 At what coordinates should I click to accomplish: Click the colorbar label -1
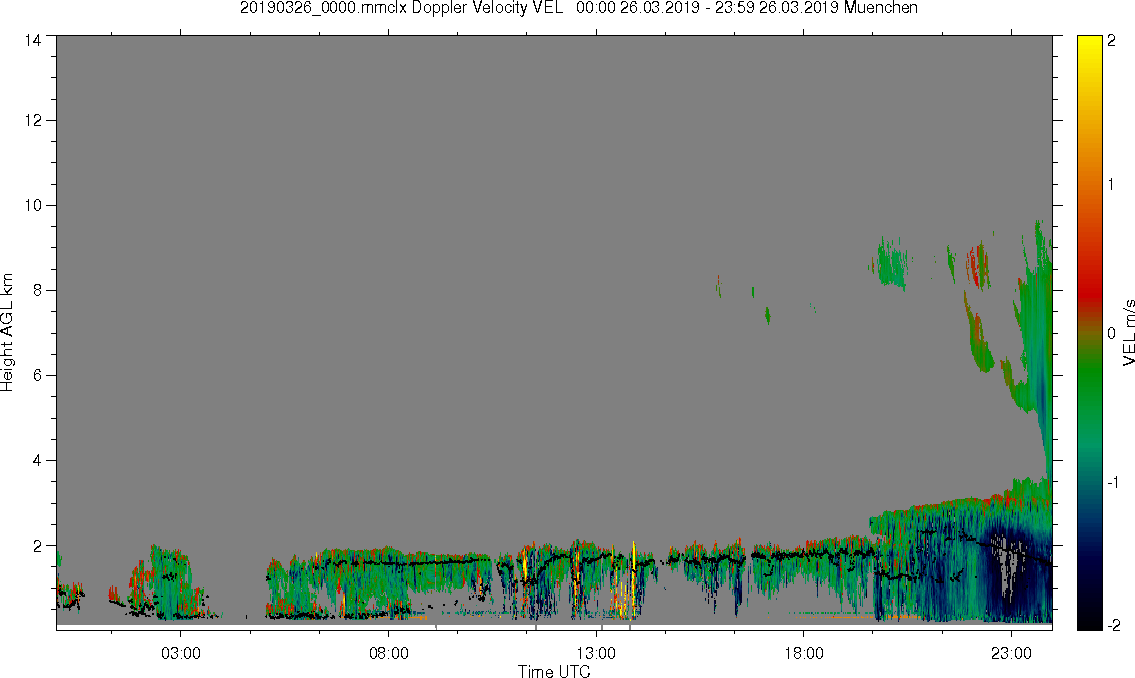coord(1113,482)
